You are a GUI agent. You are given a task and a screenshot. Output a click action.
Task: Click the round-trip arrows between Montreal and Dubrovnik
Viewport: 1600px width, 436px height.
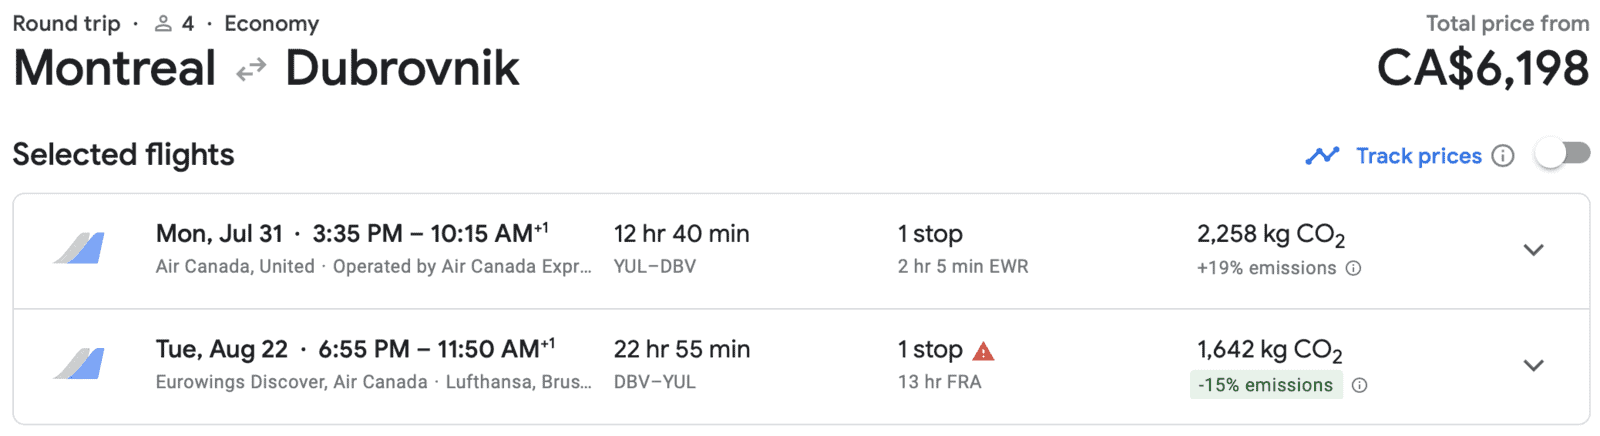coord(251,69)
